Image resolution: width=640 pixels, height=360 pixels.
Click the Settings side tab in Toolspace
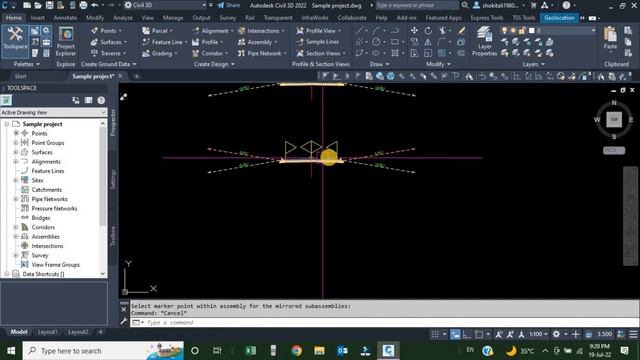click(x=113, y=179)
